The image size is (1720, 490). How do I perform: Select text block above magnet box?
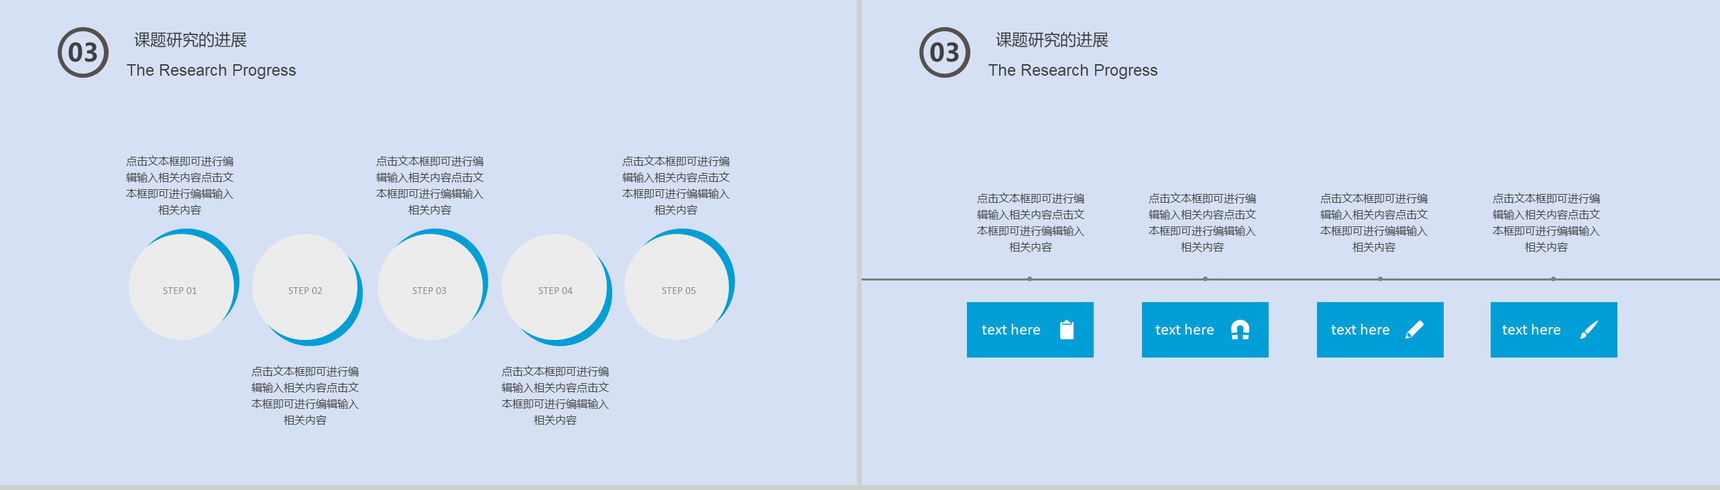1202,222
